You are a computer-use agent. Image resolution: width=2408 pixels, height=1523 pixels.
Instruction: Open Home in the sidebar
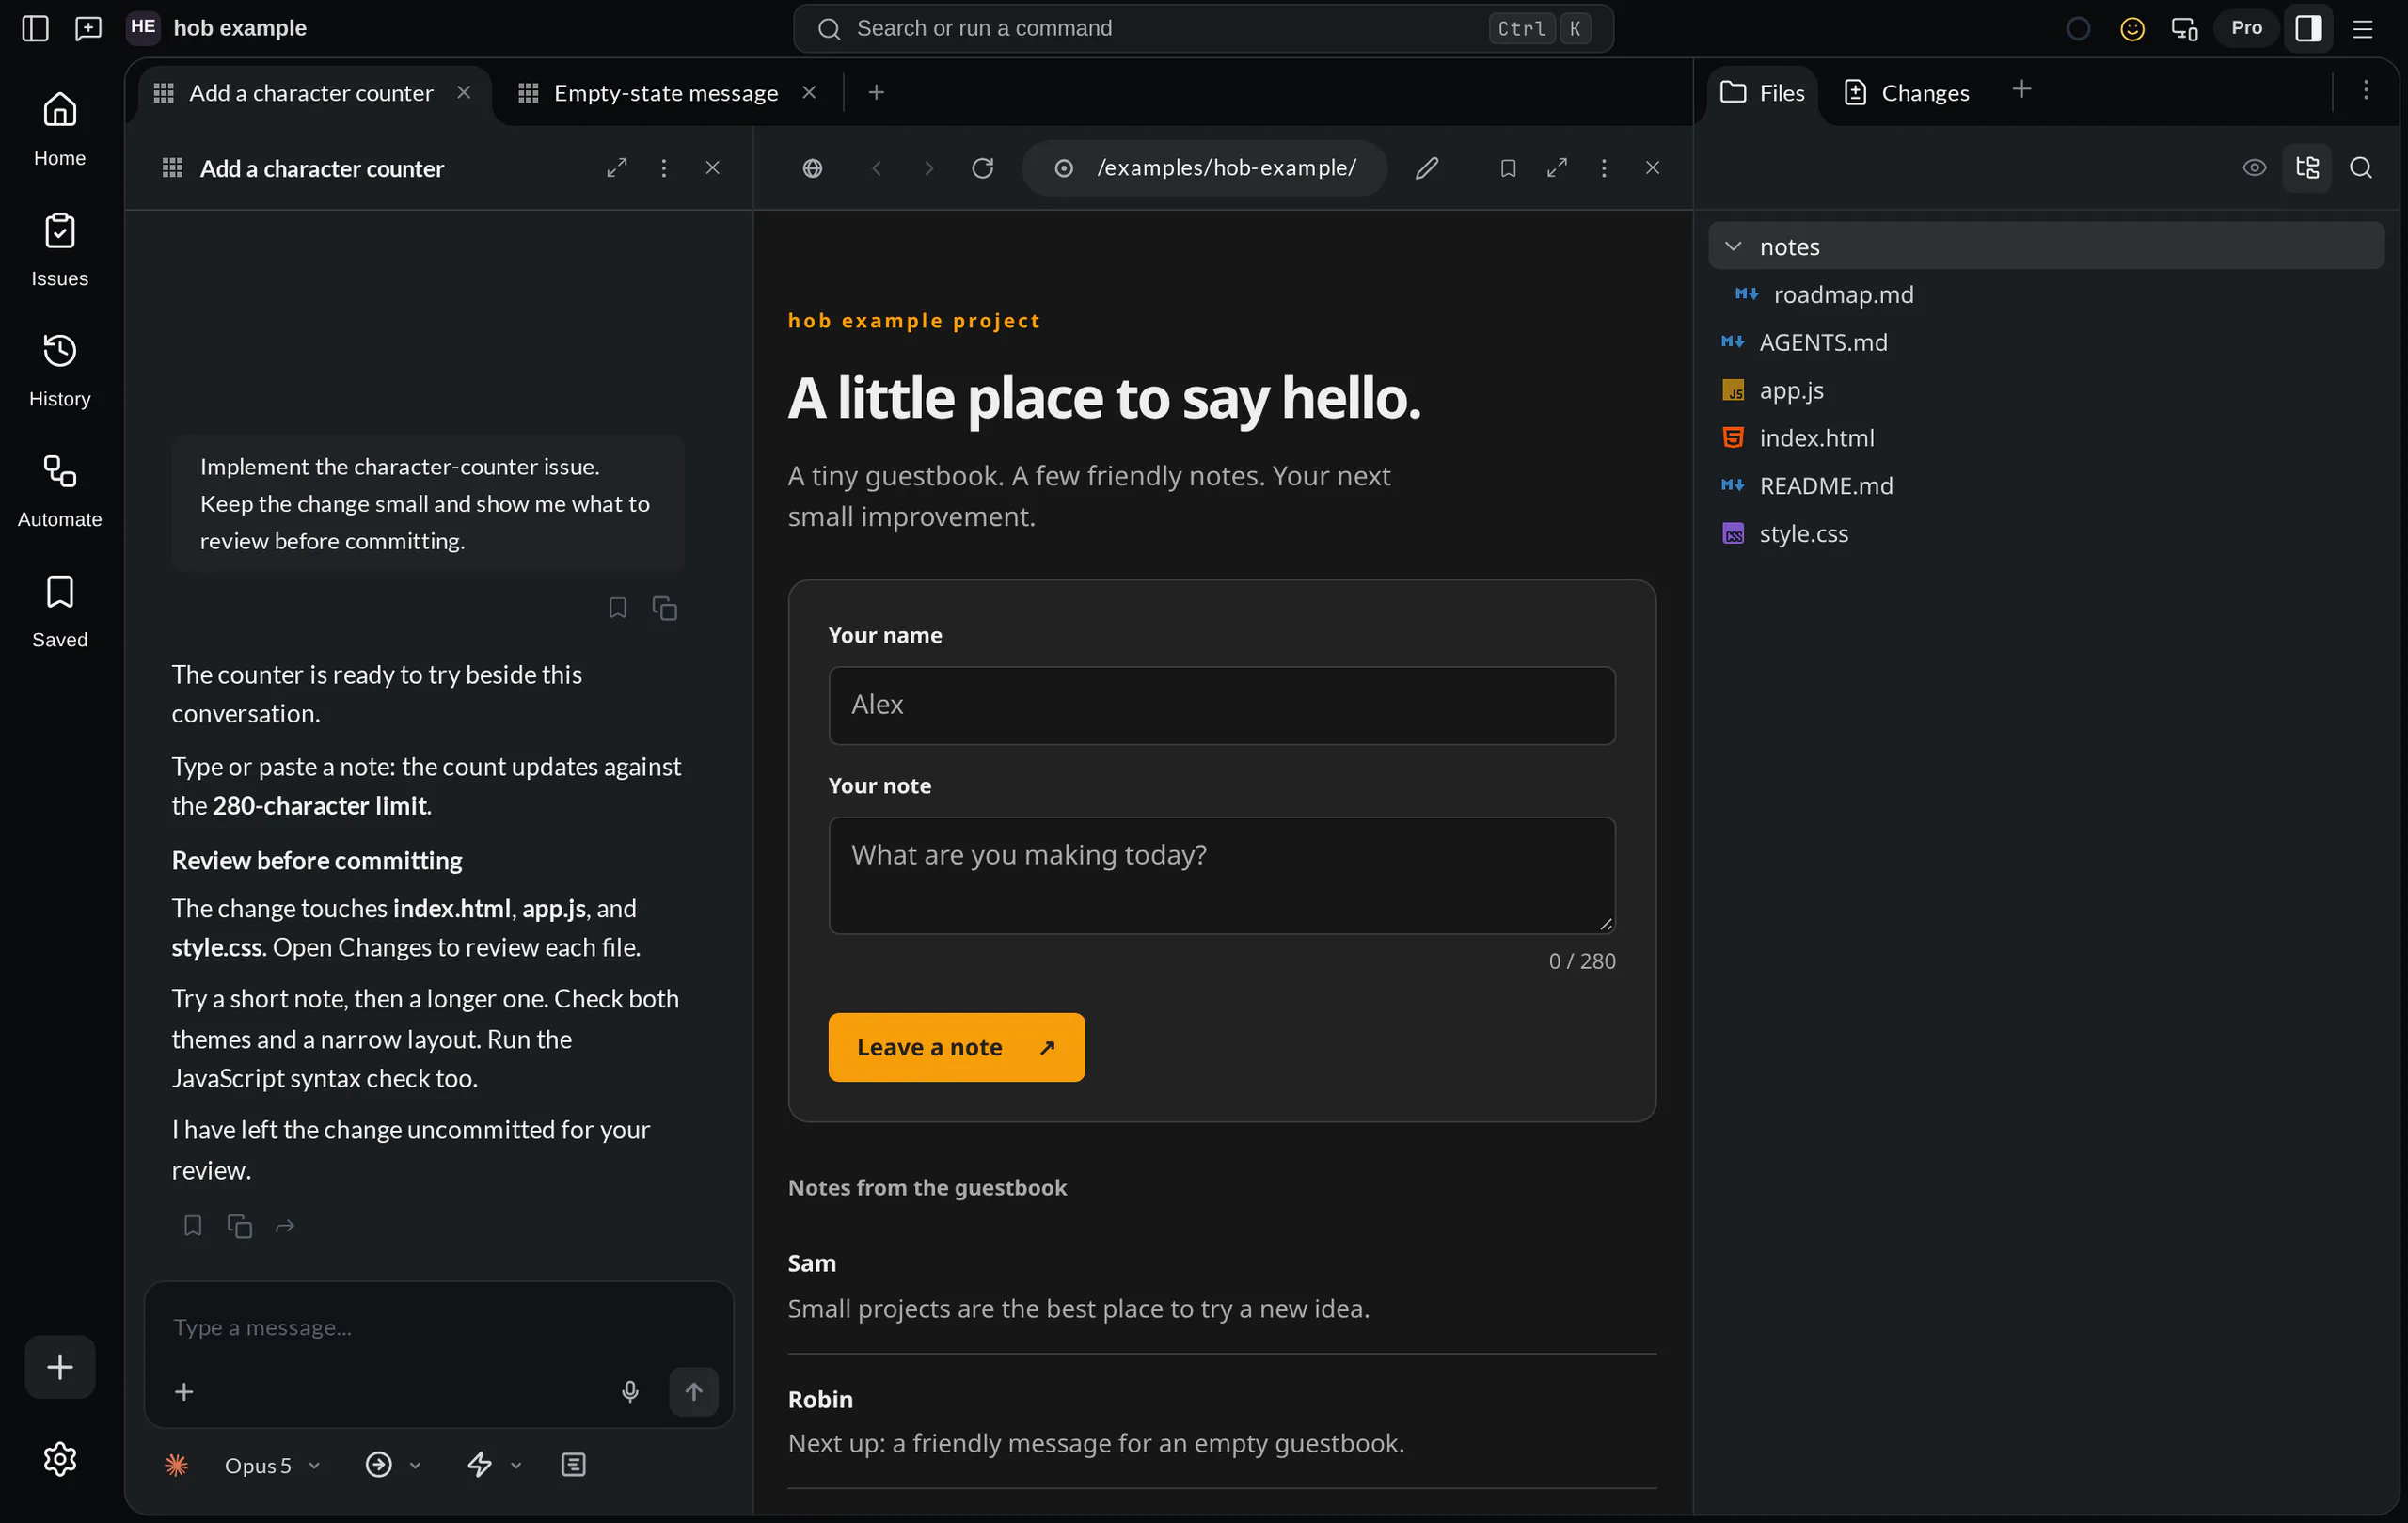click(x=60, y=129)
